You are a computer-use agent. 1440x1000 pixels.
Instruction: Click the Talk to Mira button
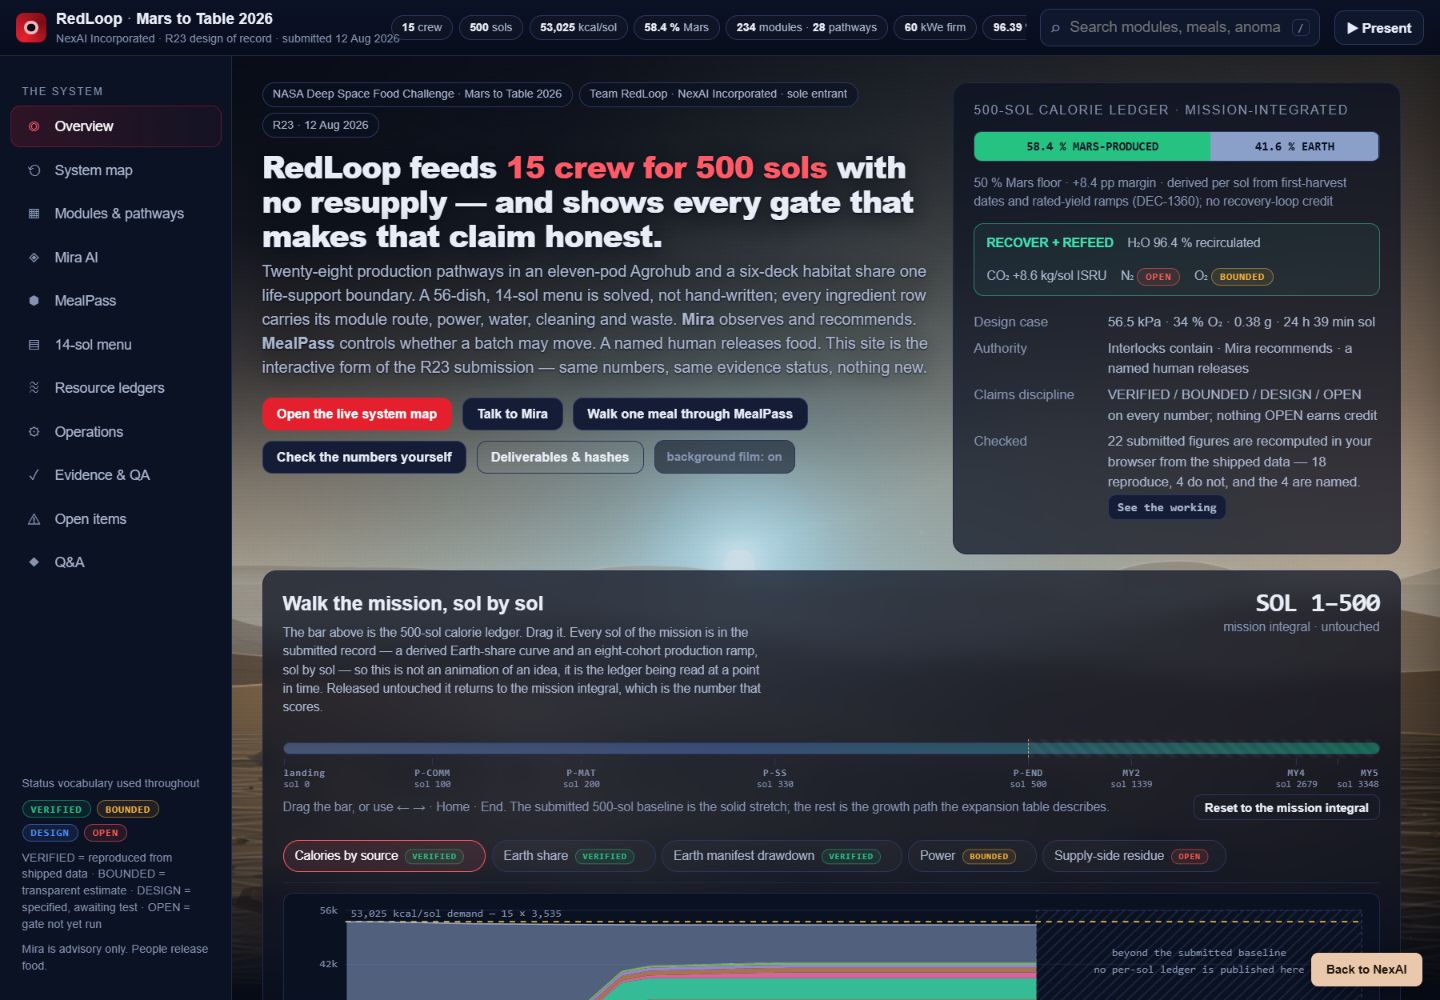513,414
